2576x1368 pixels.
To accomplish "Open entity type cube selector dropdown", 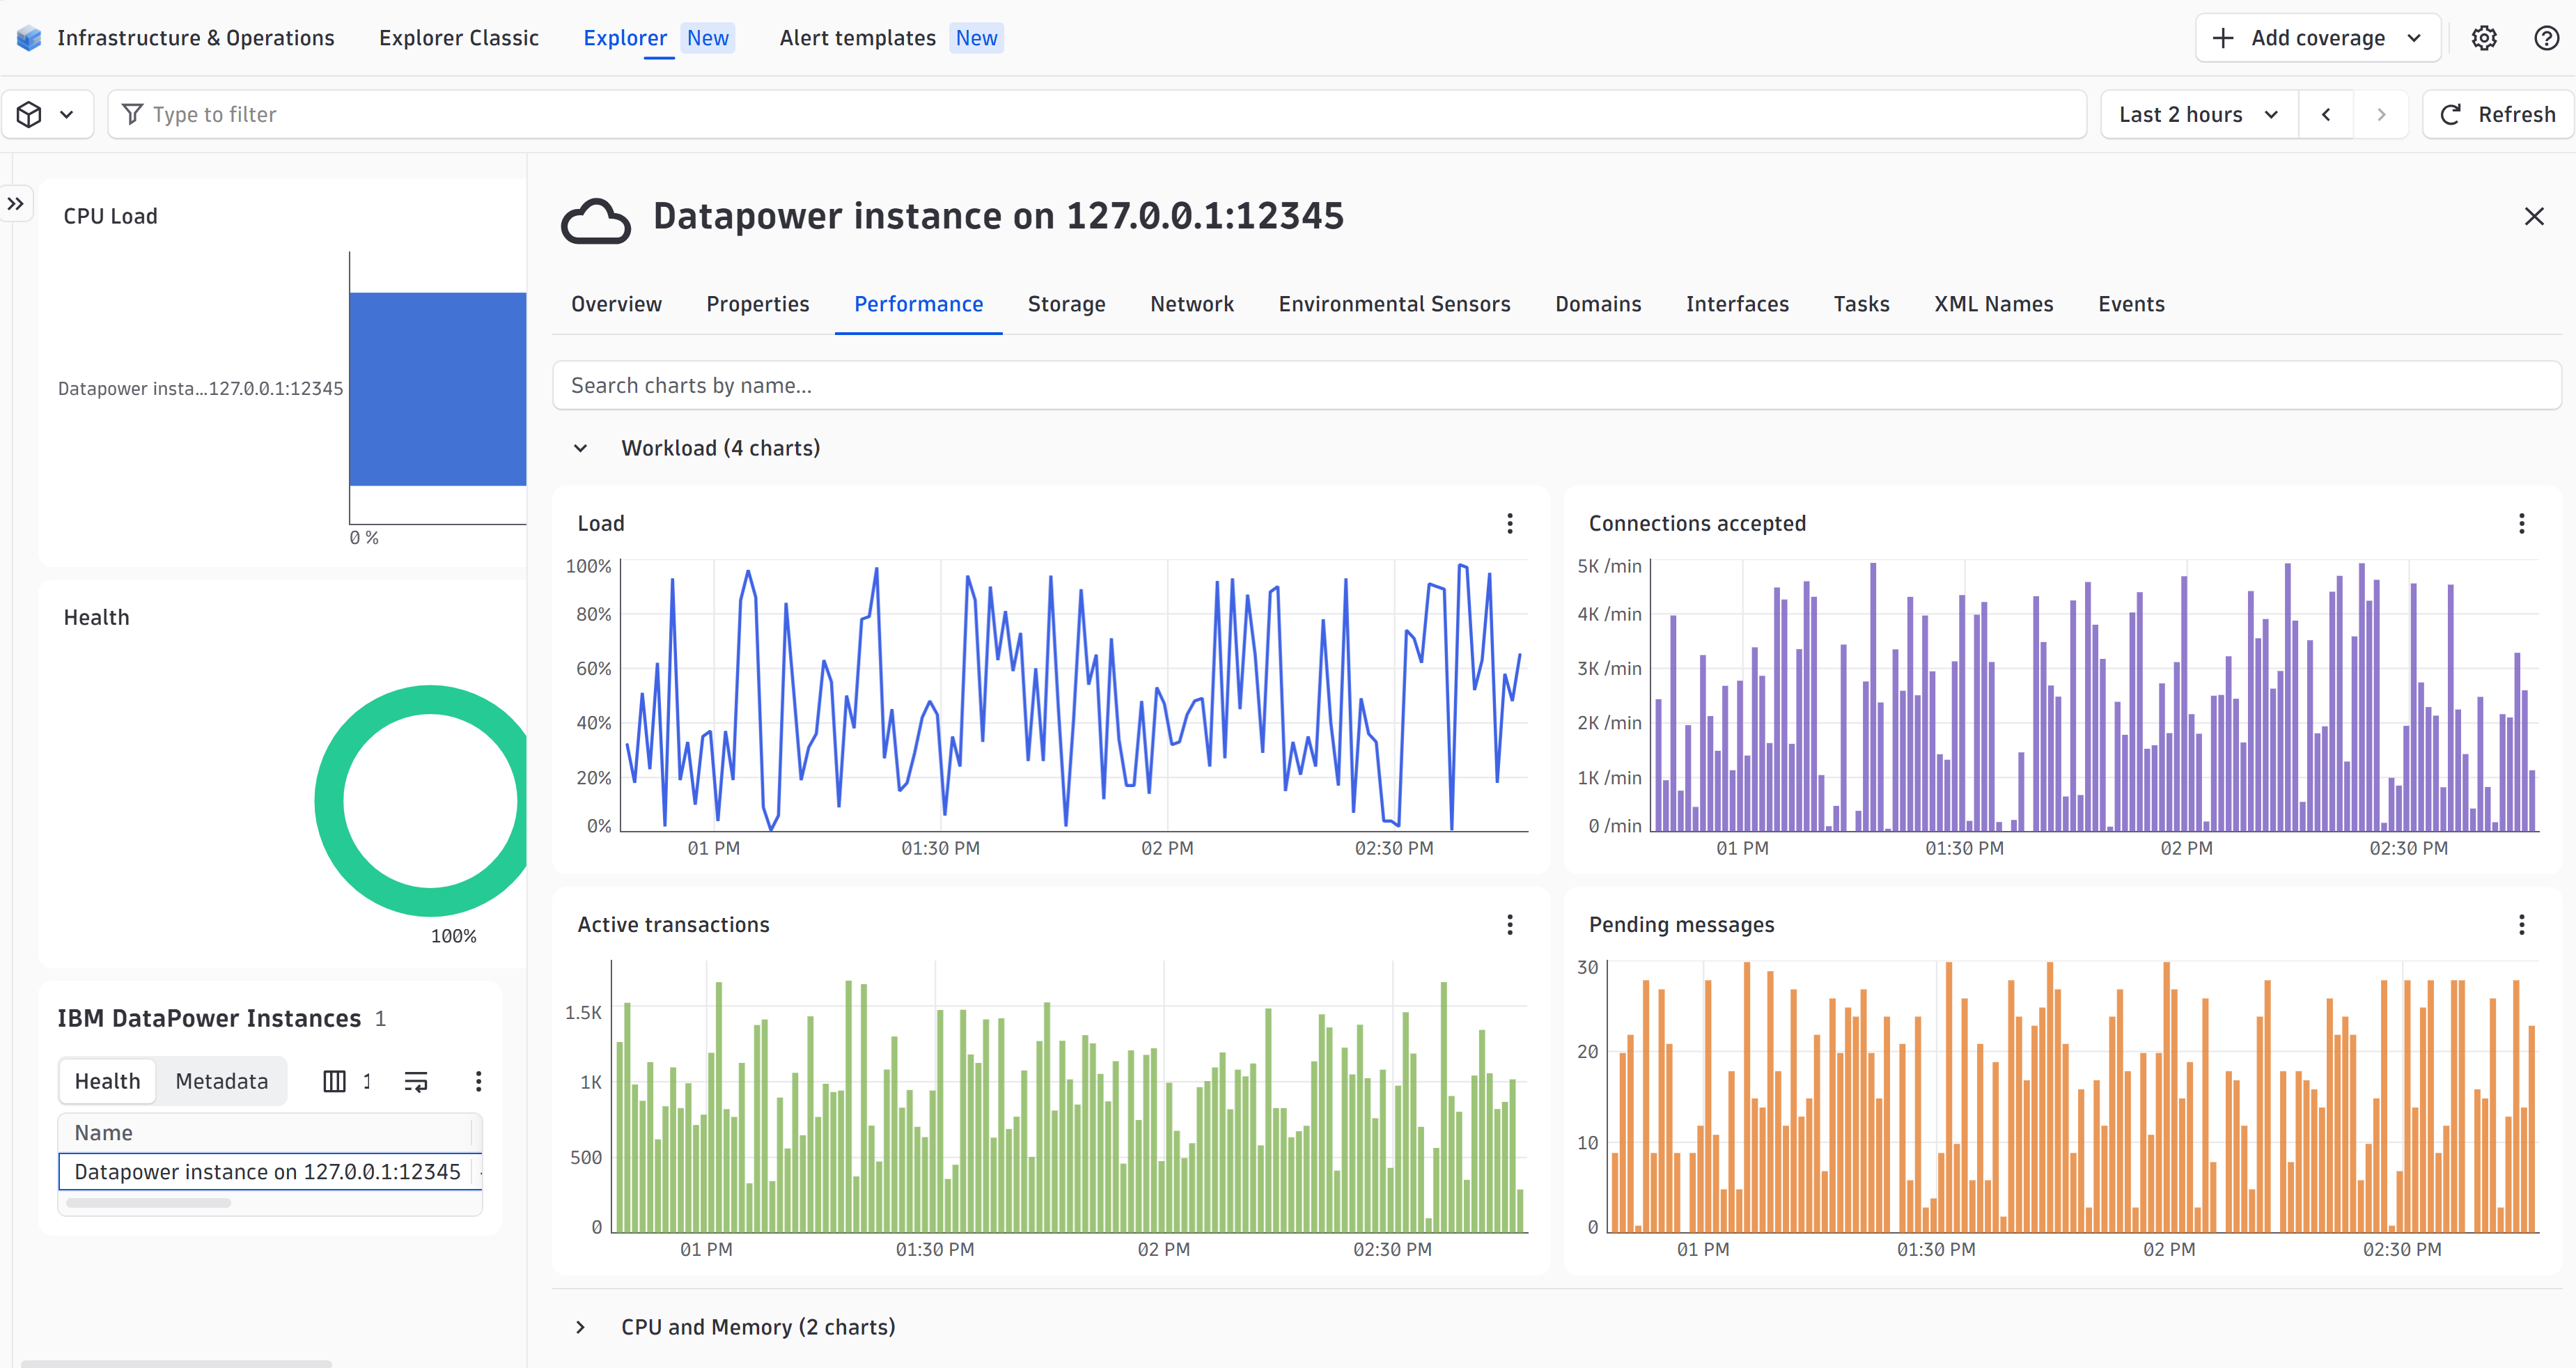I will (x=47, y=114).
